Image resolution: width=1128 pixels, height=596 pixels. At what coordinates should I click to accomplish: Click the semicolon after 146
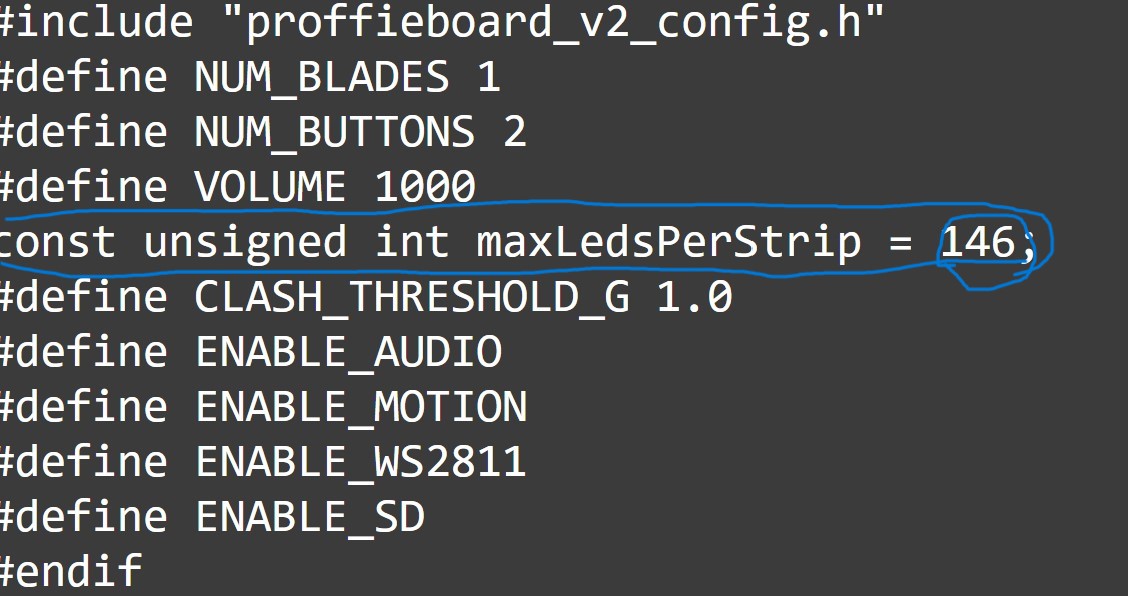point(1028,247)
